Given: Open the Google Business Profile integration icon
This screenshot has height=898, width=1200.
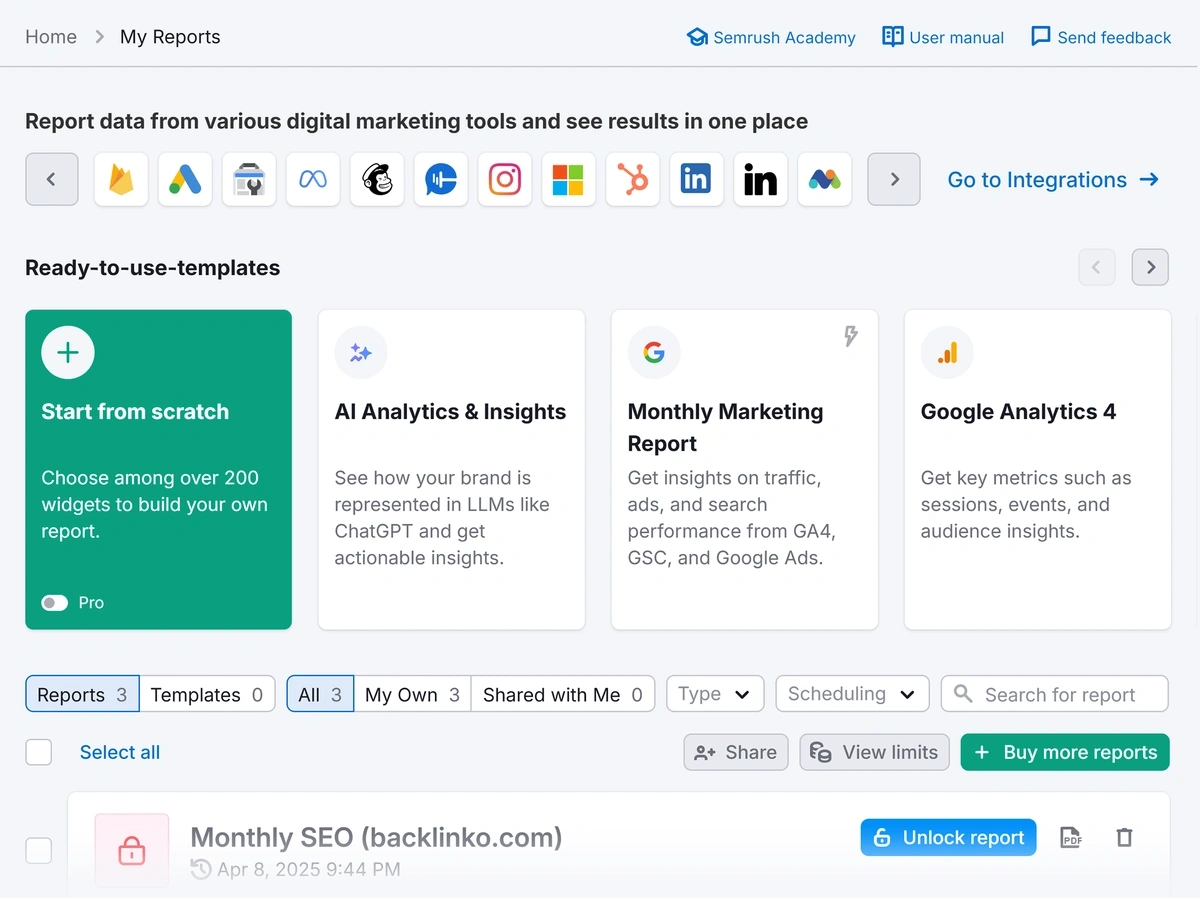Looking at the screenshot, I should click(249, 180).
